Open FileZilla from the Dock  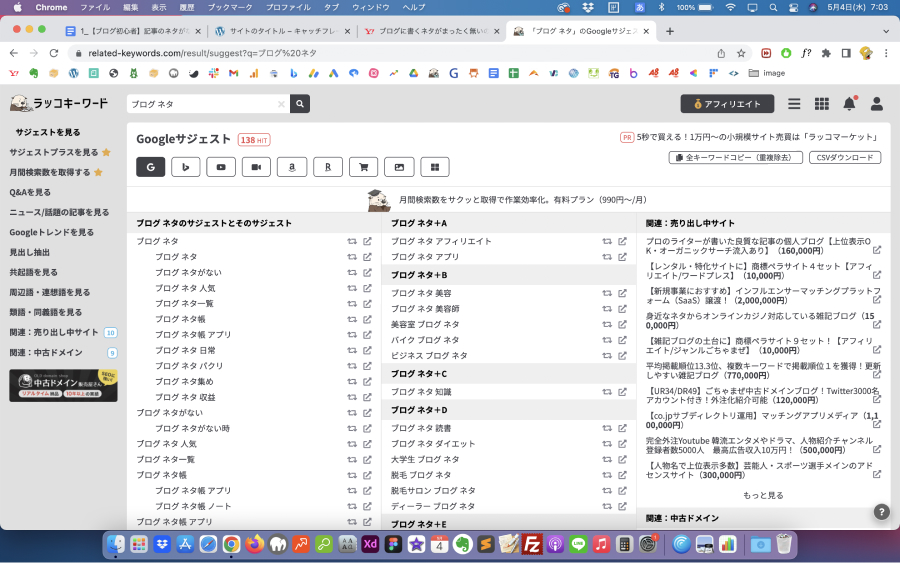click(532, 544)
